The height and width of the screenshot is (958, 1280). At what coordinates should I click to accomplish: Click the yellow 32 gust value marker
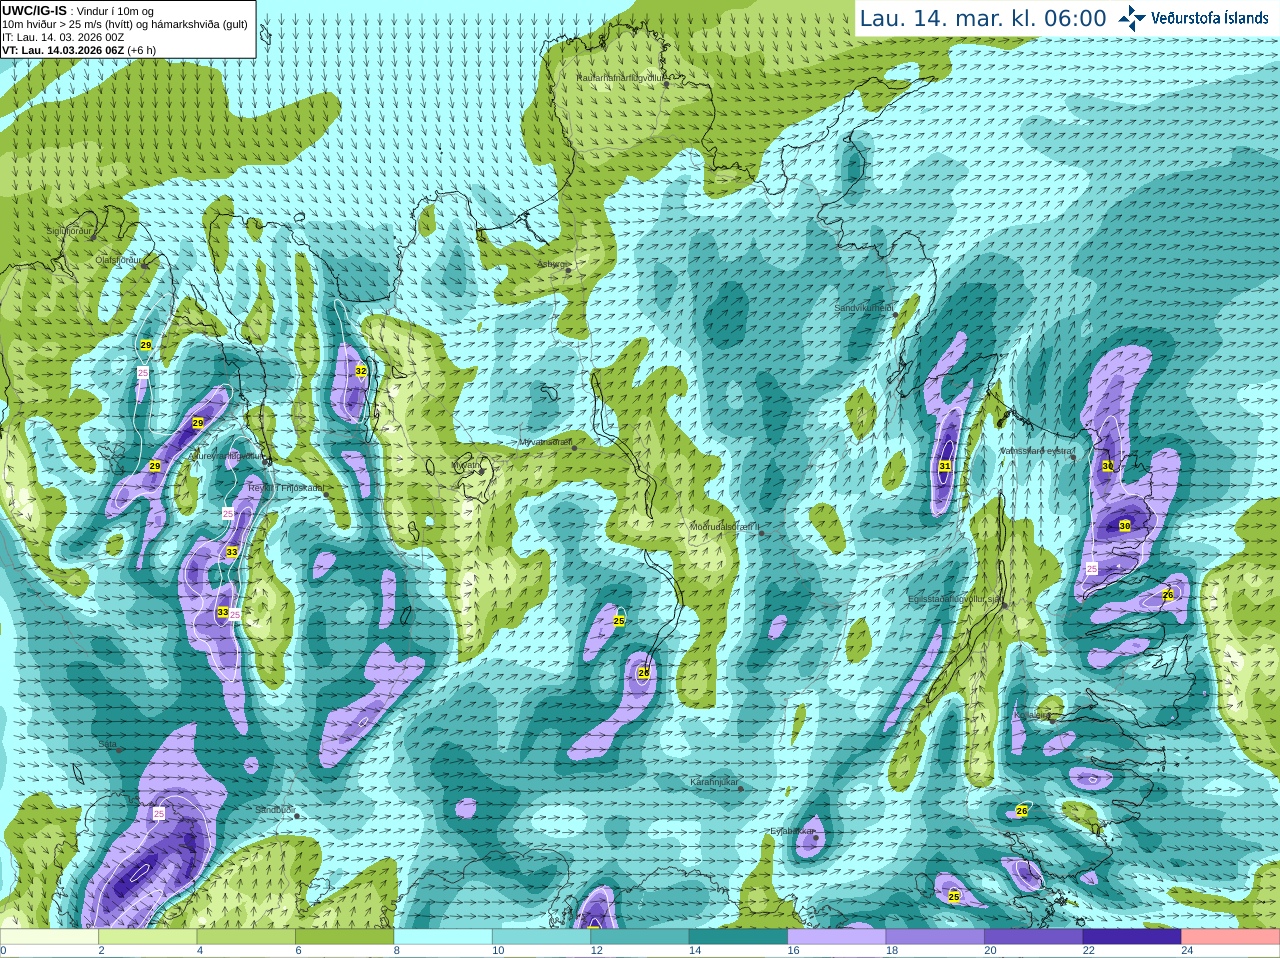[x=361, y=371]
